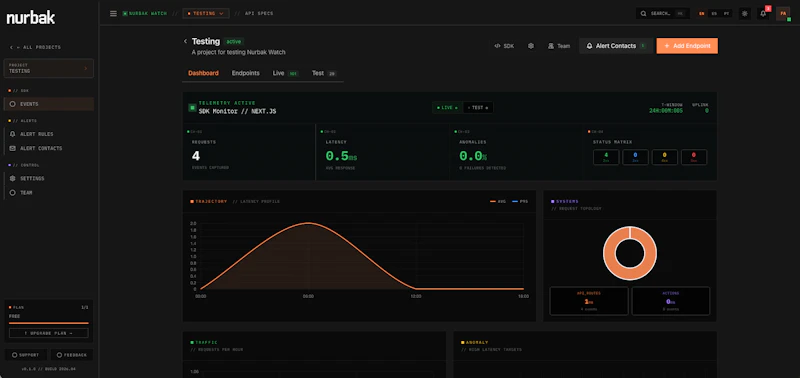Focus the search input field
Viewport: 800px width, 378px height.
(x=663, y=14)
